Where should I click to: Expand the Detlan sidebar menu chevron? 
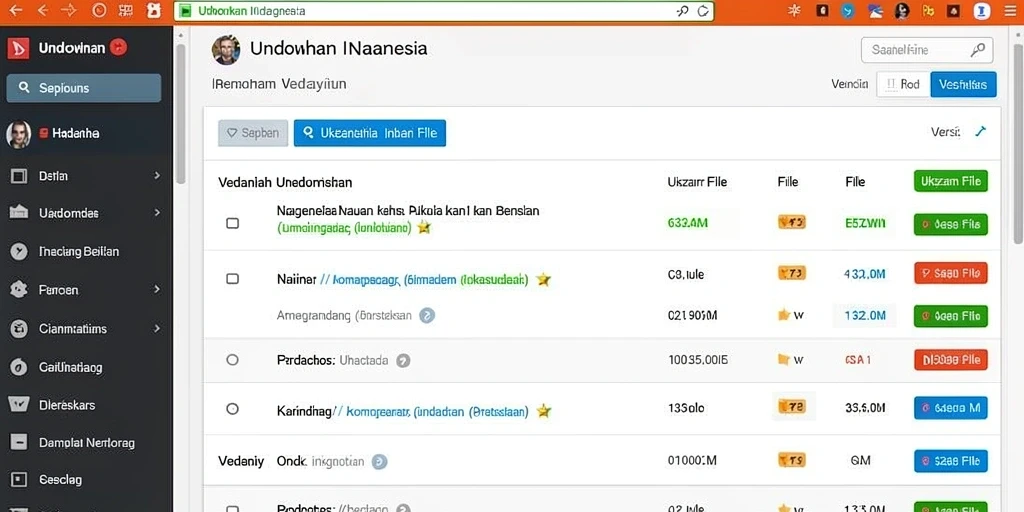[157, 175]
